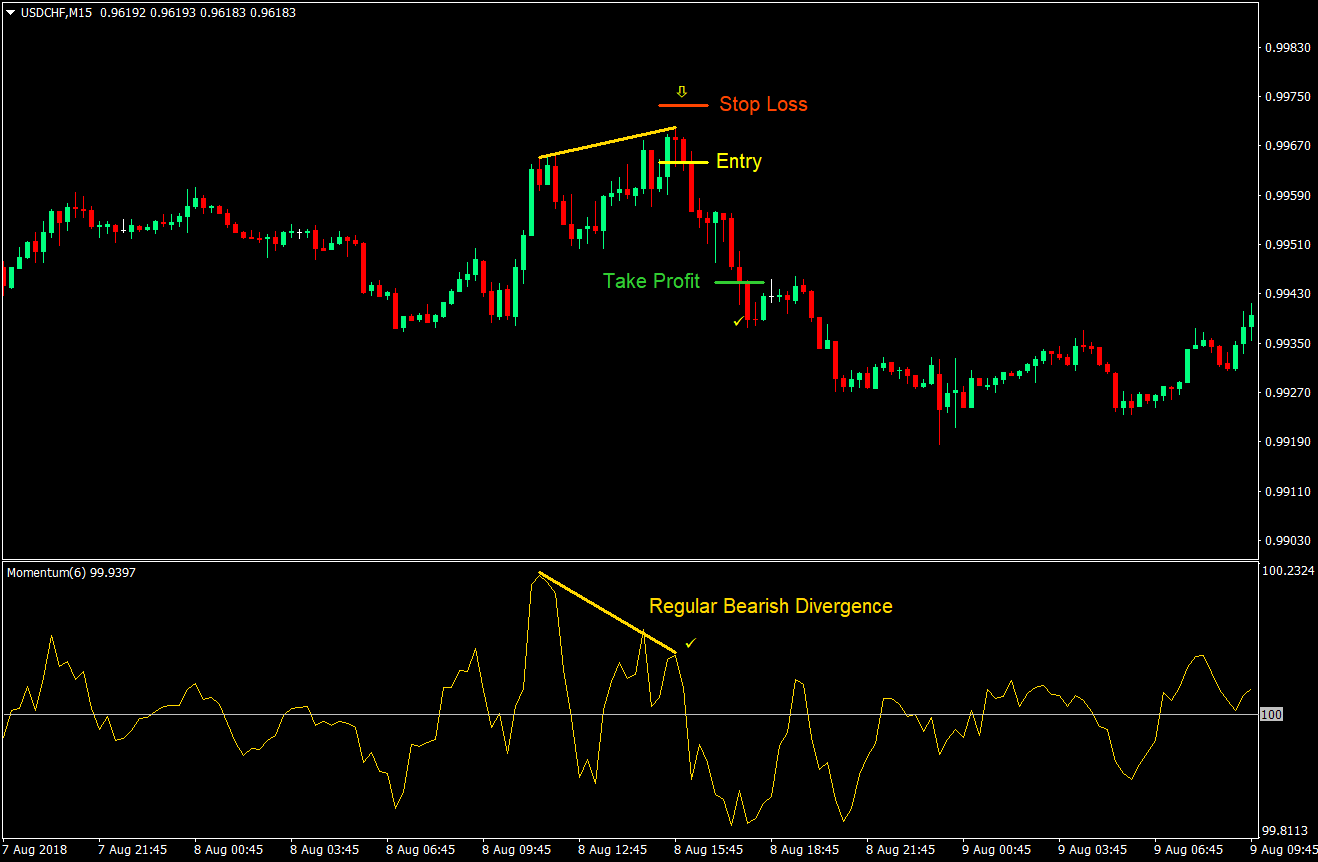Click the Entry text label
Screen dimensions: 1318x862
pos(738,162)
